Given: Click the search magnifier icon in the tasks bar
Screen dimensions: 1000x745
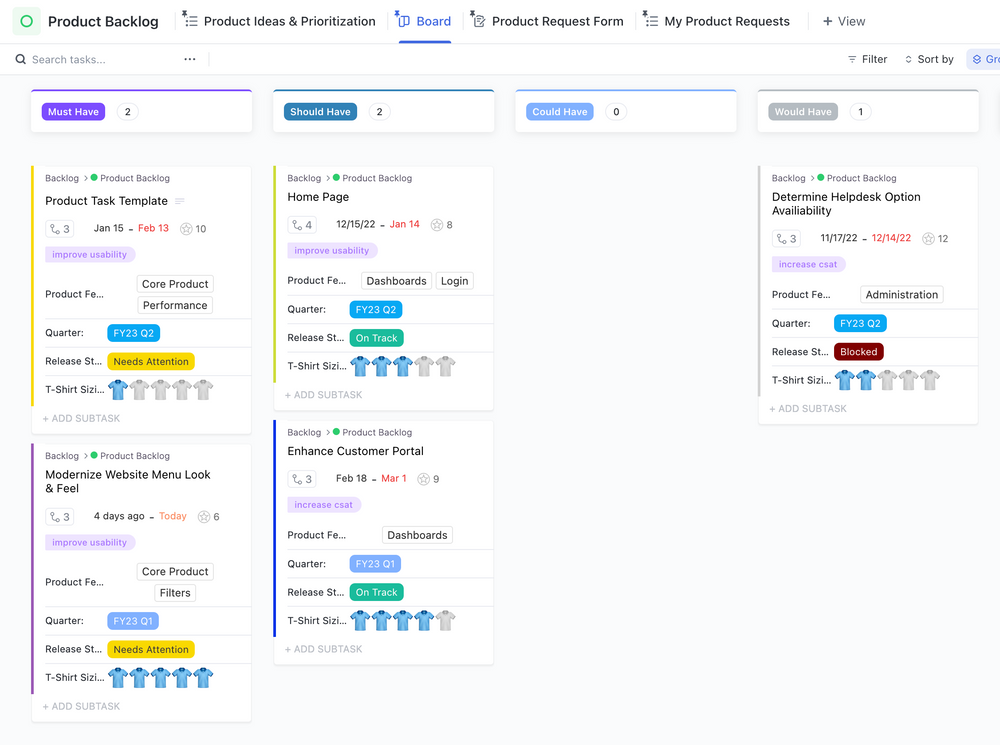Looking at the screenshot, I should pos(20,59).
